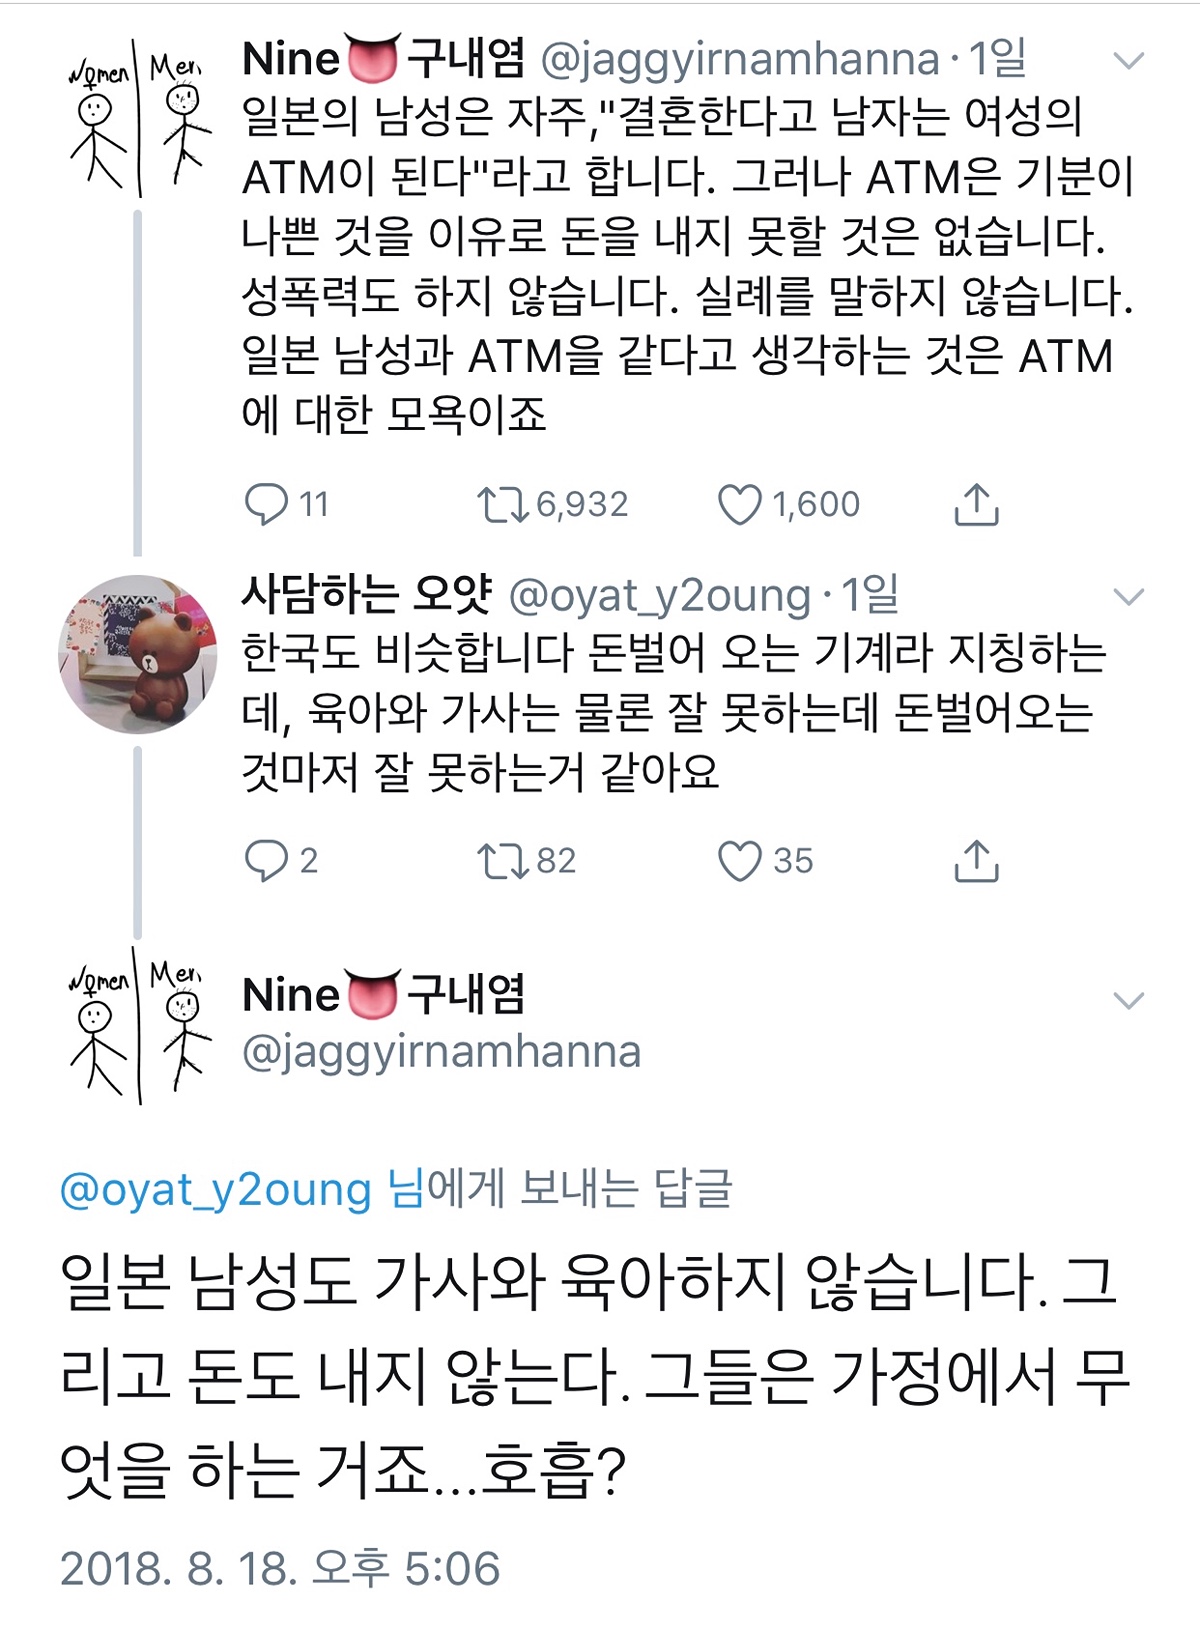Open the Nine 구내염 name on the bottom tweet
This screenshot has height=1630, width=1200.
point(383,994)
